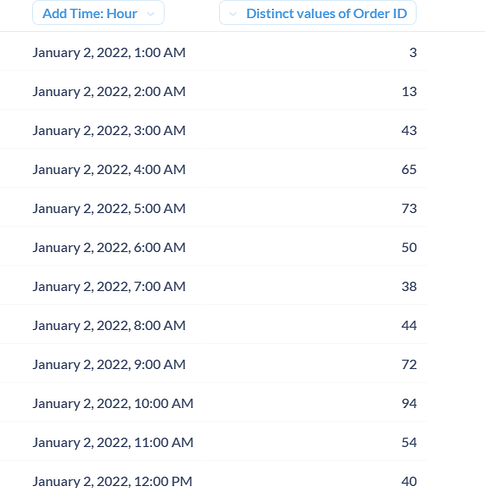Screen dimensions: 485x500
Task: Click the value 73 in Order ID column
Action: [409, 208]
